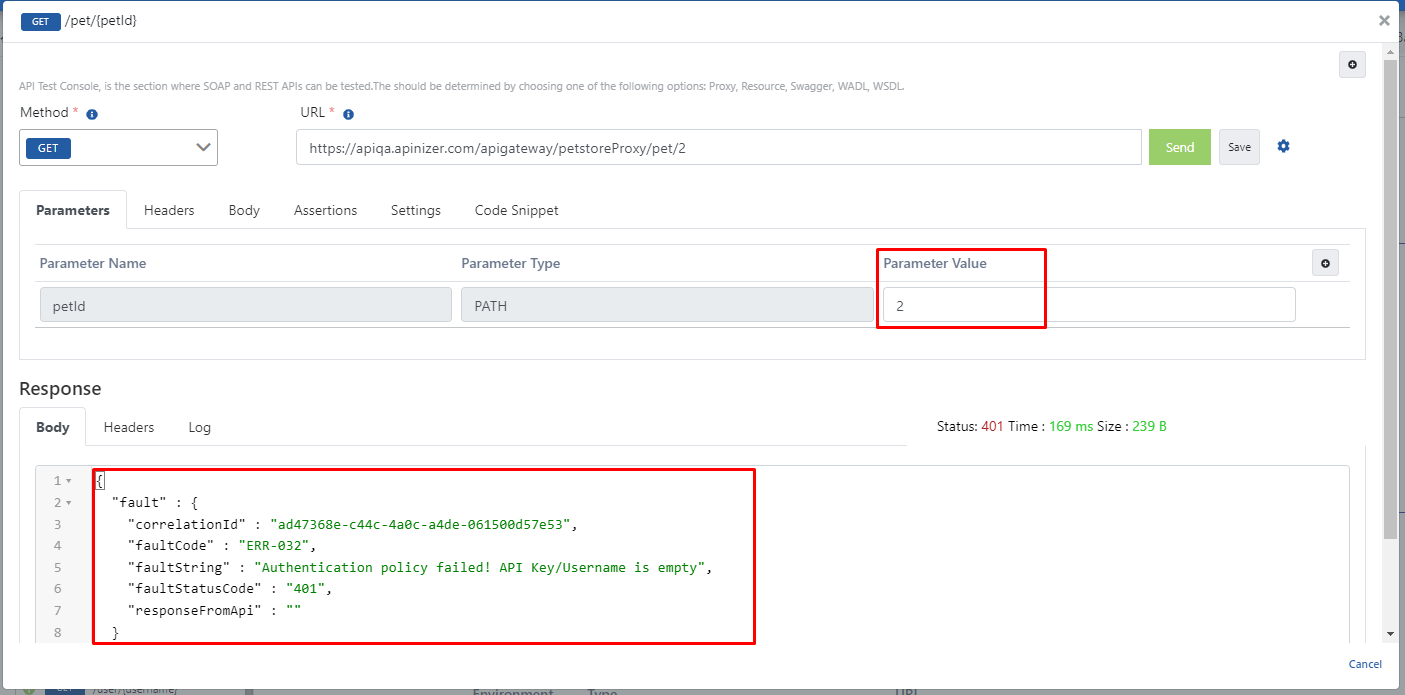
Task: Click the Cancel link
Action: [1365, 664]
